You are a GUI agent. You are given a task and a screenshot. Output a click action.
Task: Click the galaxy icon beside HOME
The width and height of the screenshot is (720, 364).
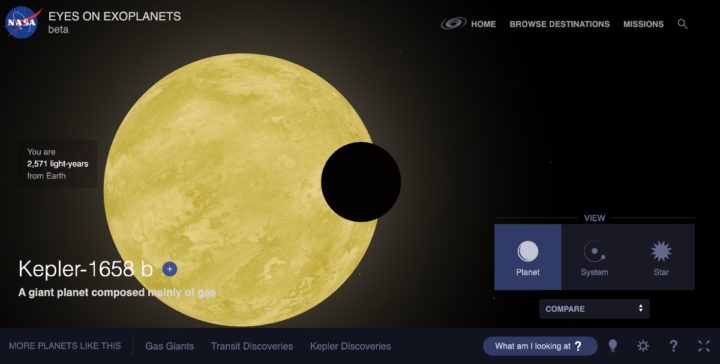pos(453,23)
